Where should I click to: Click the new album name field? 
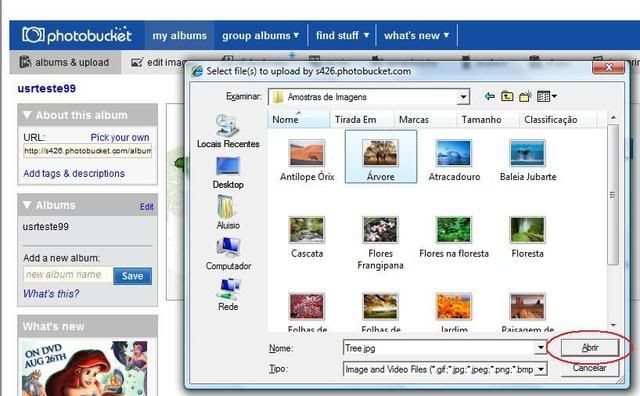click(x=67, y=275)
